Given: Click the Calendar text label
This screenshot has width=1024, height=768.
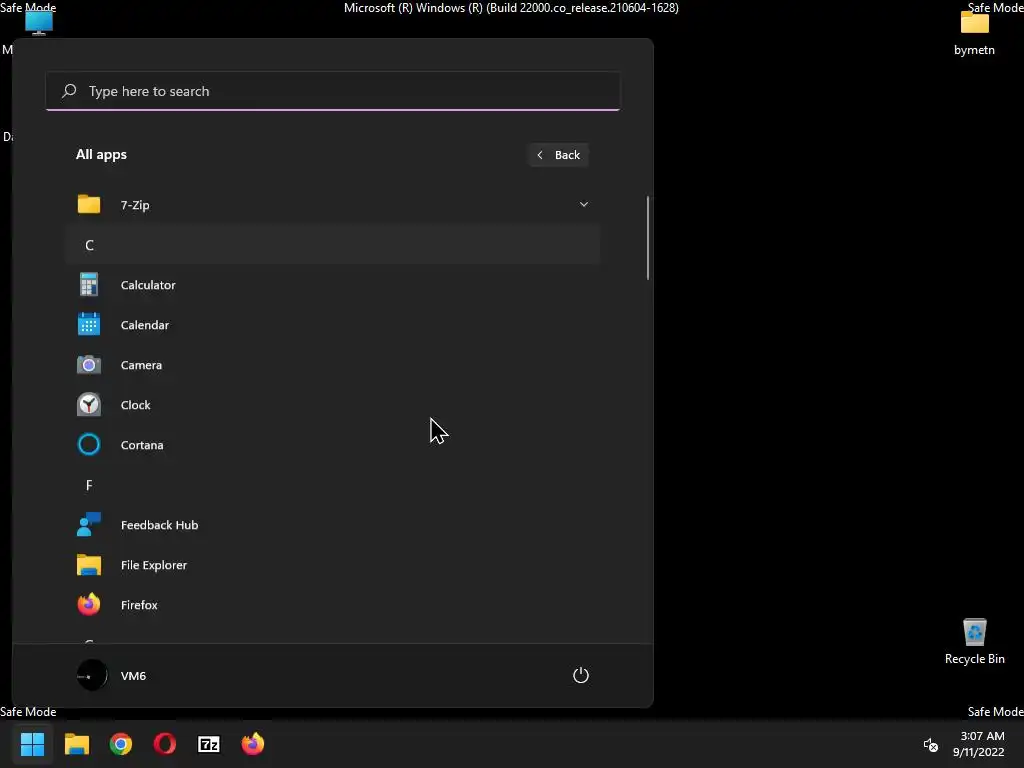Looking at the screenshot, I should click(145, 325).
